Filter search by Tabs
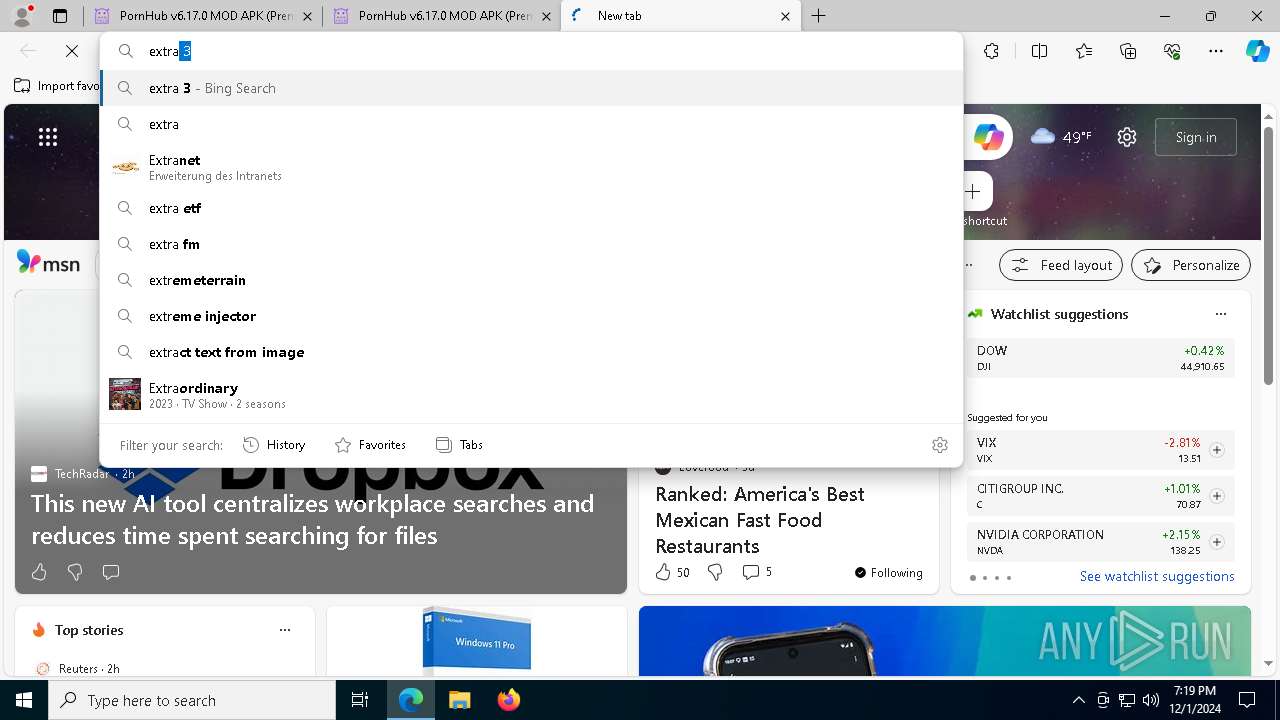1280x720 pixels. coord(459,445)
